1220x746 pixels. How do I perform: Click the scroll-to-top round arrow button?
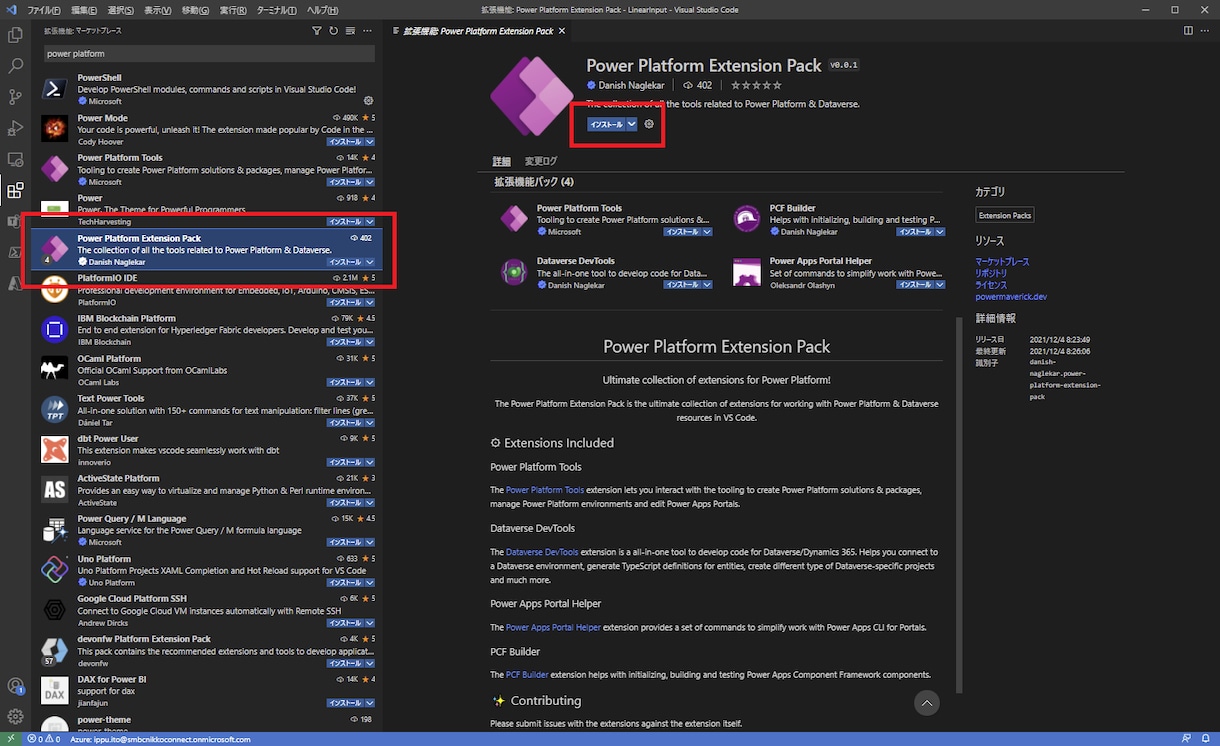[927, 702]
